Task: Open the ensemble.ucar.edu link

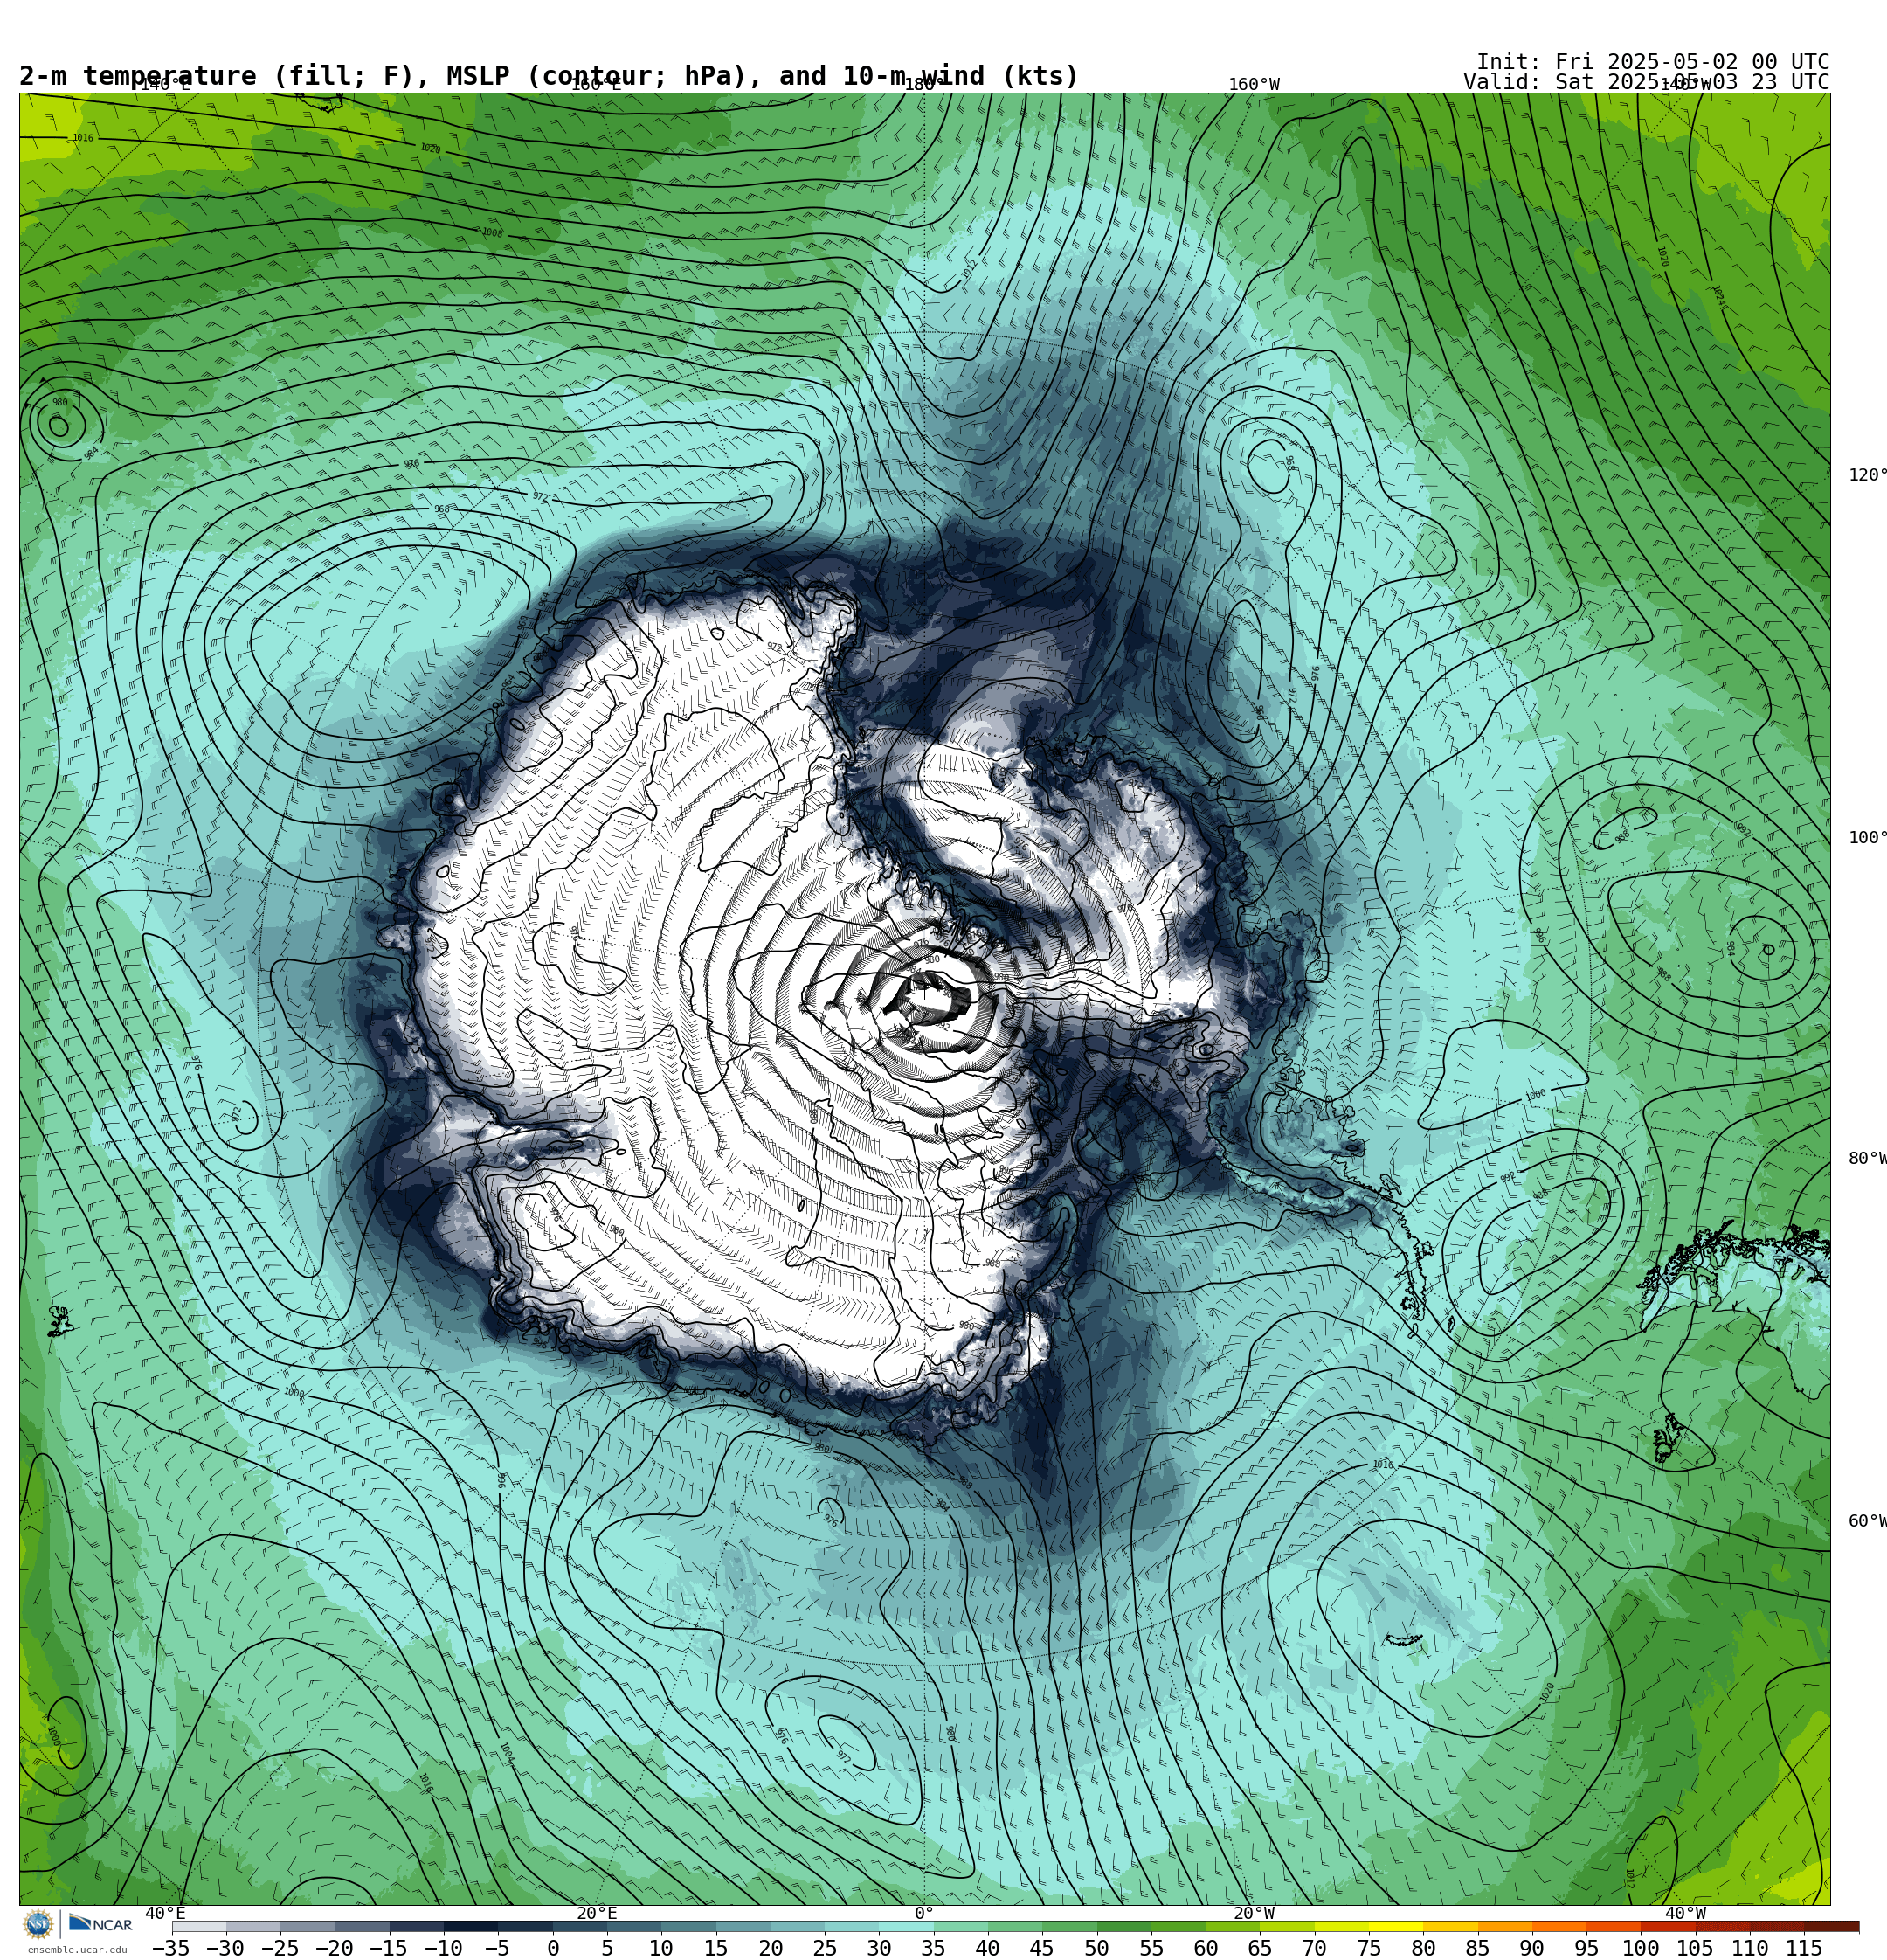Action: pyautogui.click(x=77, y=1950)
